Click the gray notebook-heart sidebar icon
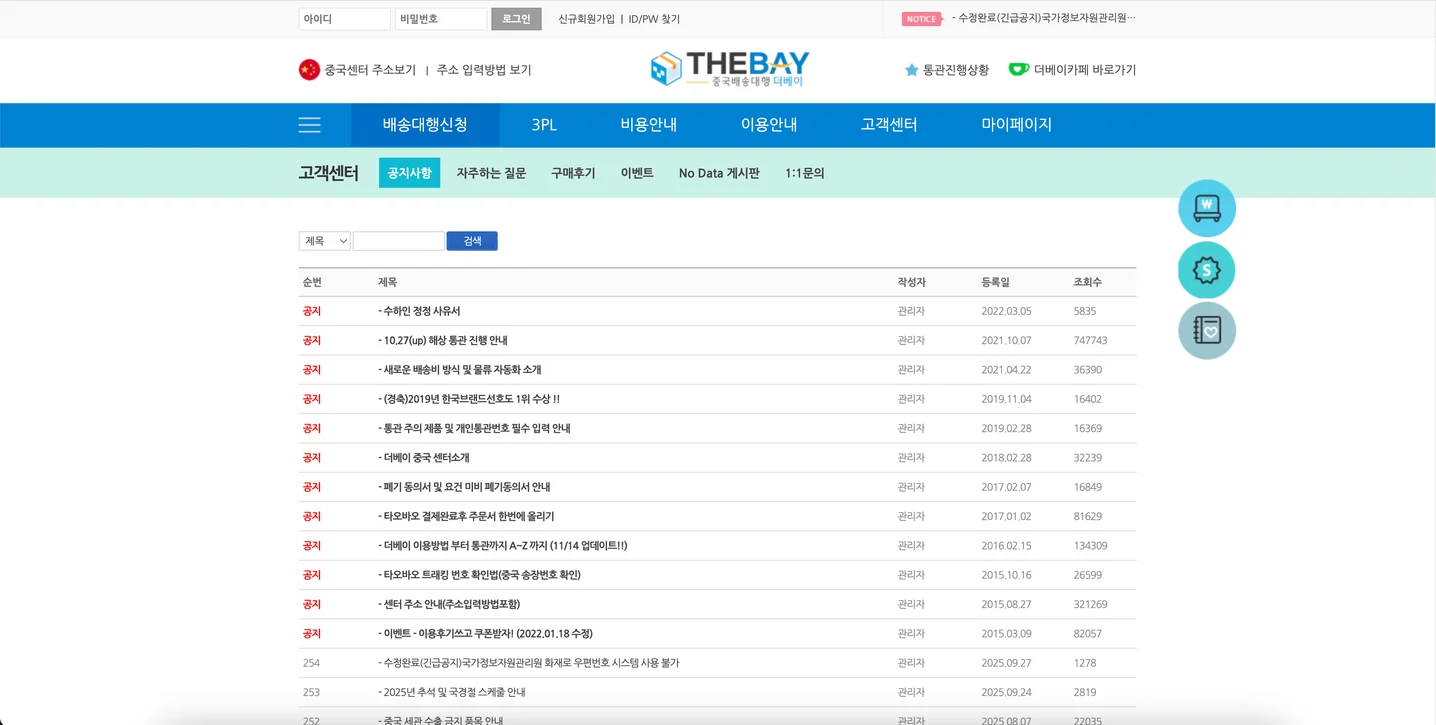Screen dimensions: 1436x725 tap(1206, 330)
